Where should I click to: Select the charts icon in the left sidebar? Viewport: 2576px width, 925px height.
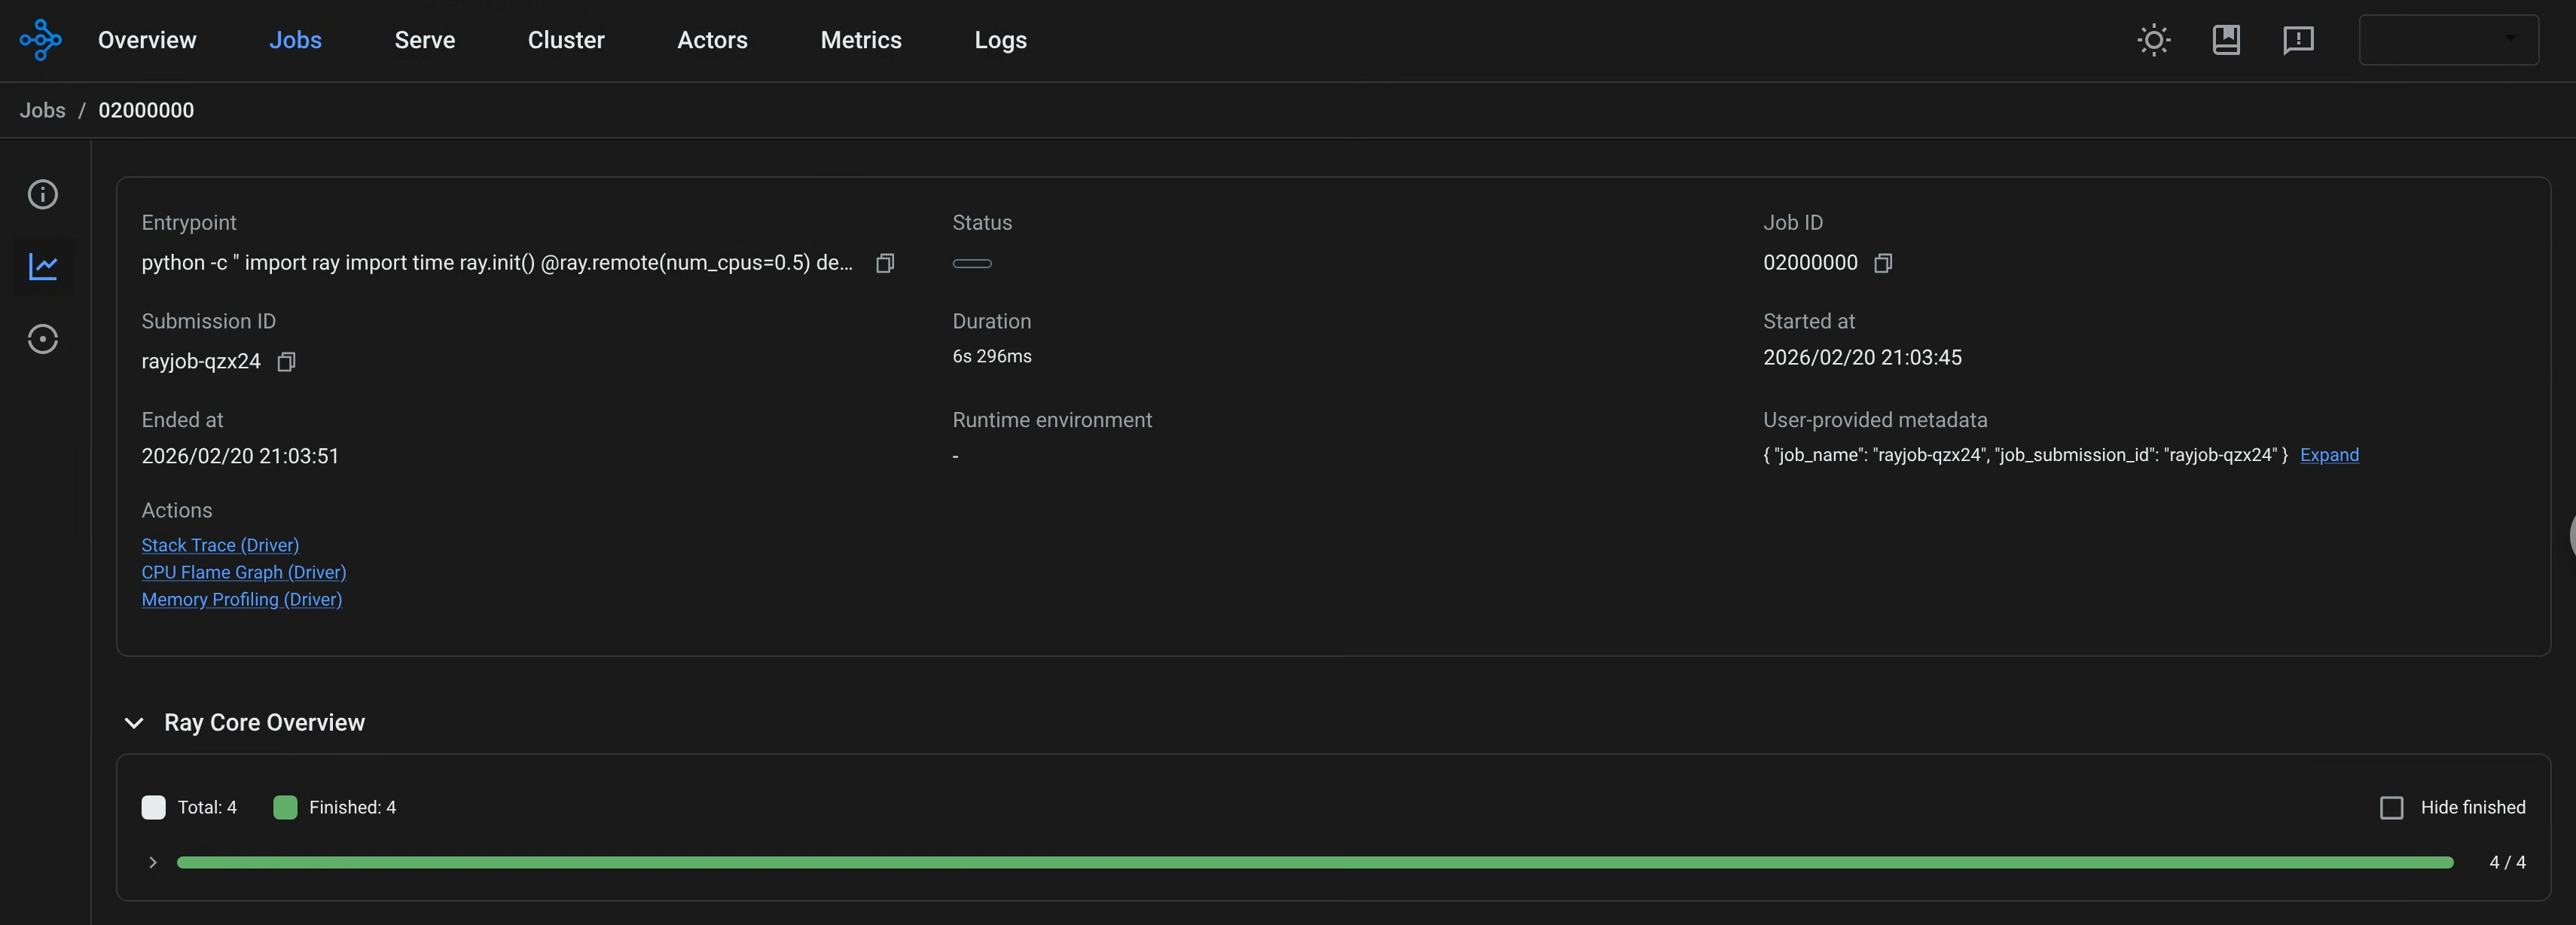coord(44,267)
